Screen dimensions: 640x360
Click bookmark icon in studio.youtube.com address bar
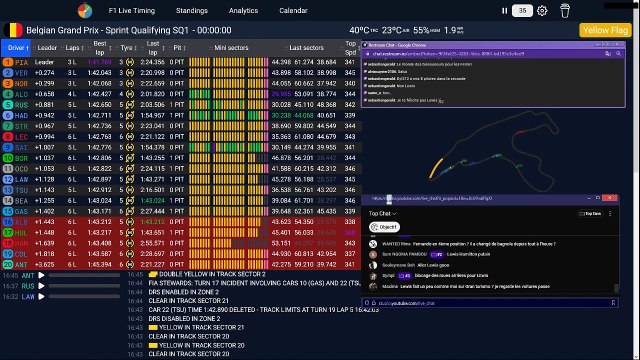pos(613,303)
